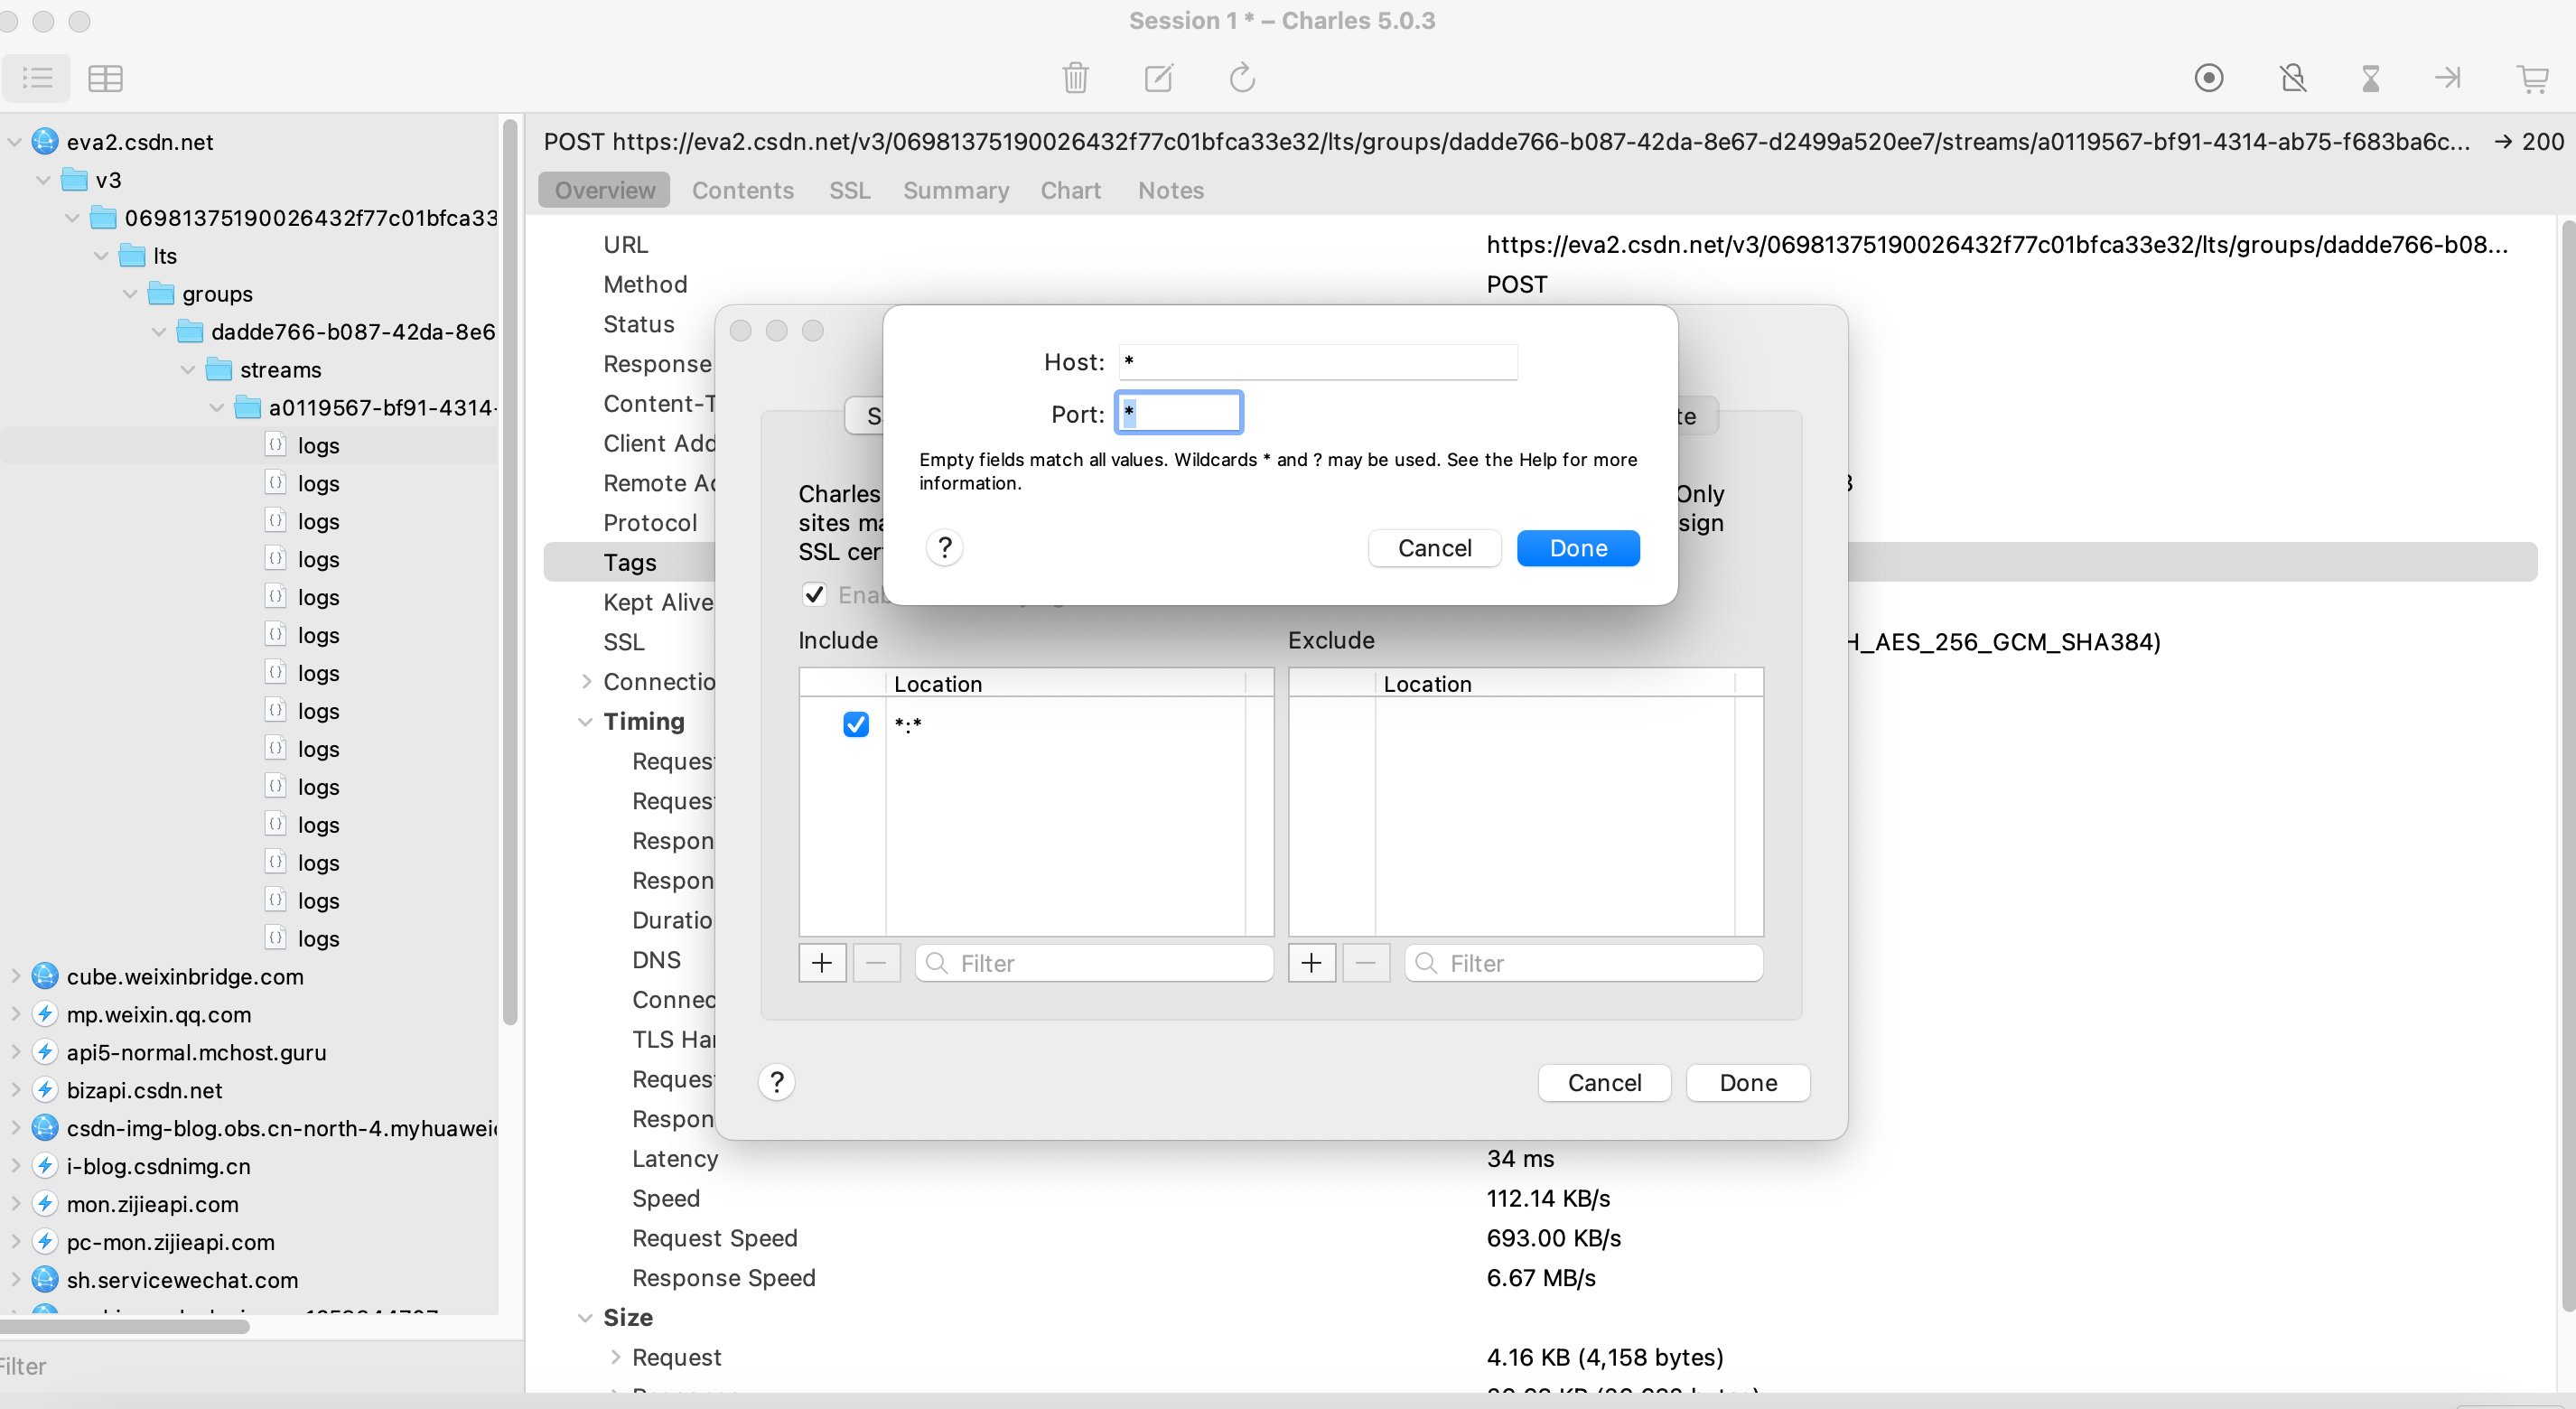The image size is (2576, 1409).
Task: Toggle the Enable SSL Proxying checkbox
Action: (x=814, y=594)
